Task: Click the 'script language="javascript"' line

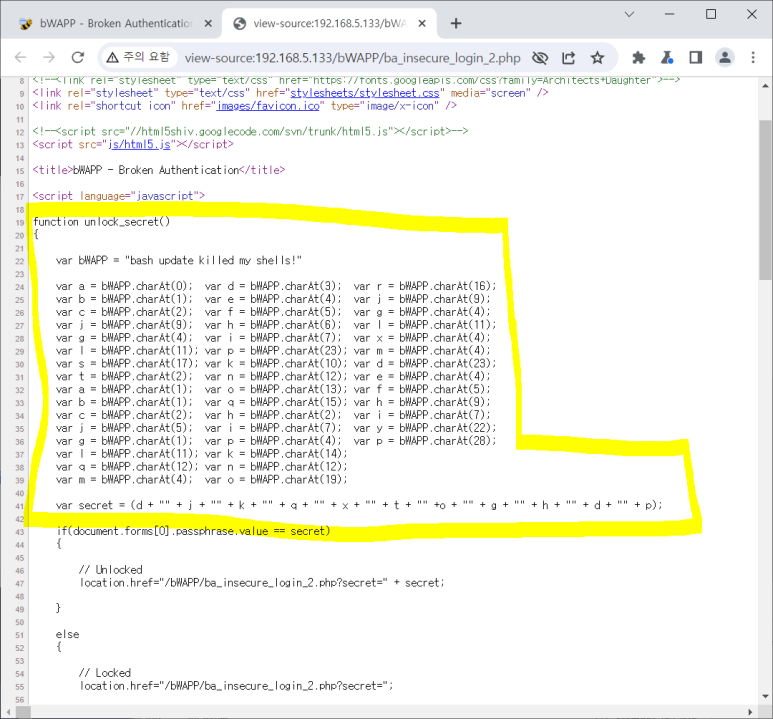Action: (x=118, y=196)
